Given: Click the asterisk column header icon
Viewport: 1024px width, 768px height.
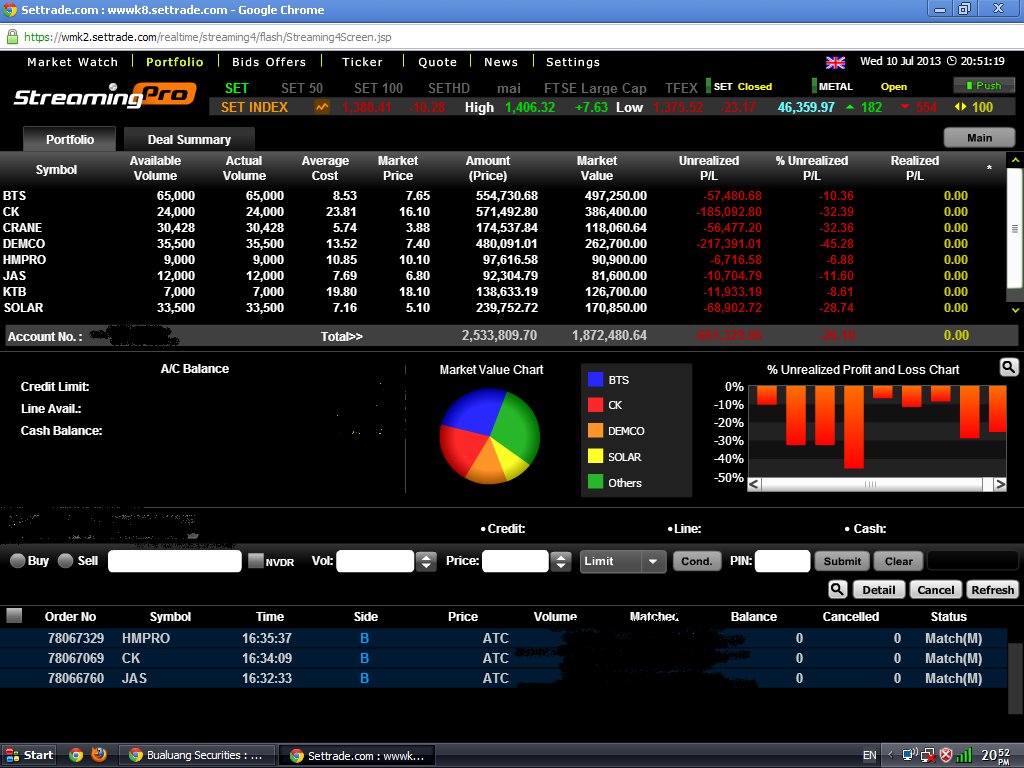Looking at the screenshot, I should (x=989, y=168).
